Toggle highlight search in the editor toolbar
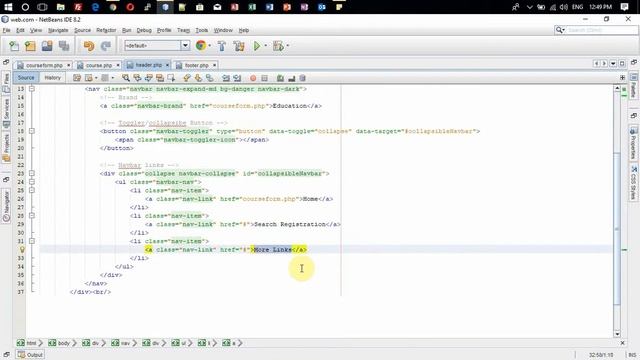The image size is (640, 360). (160, 78)
